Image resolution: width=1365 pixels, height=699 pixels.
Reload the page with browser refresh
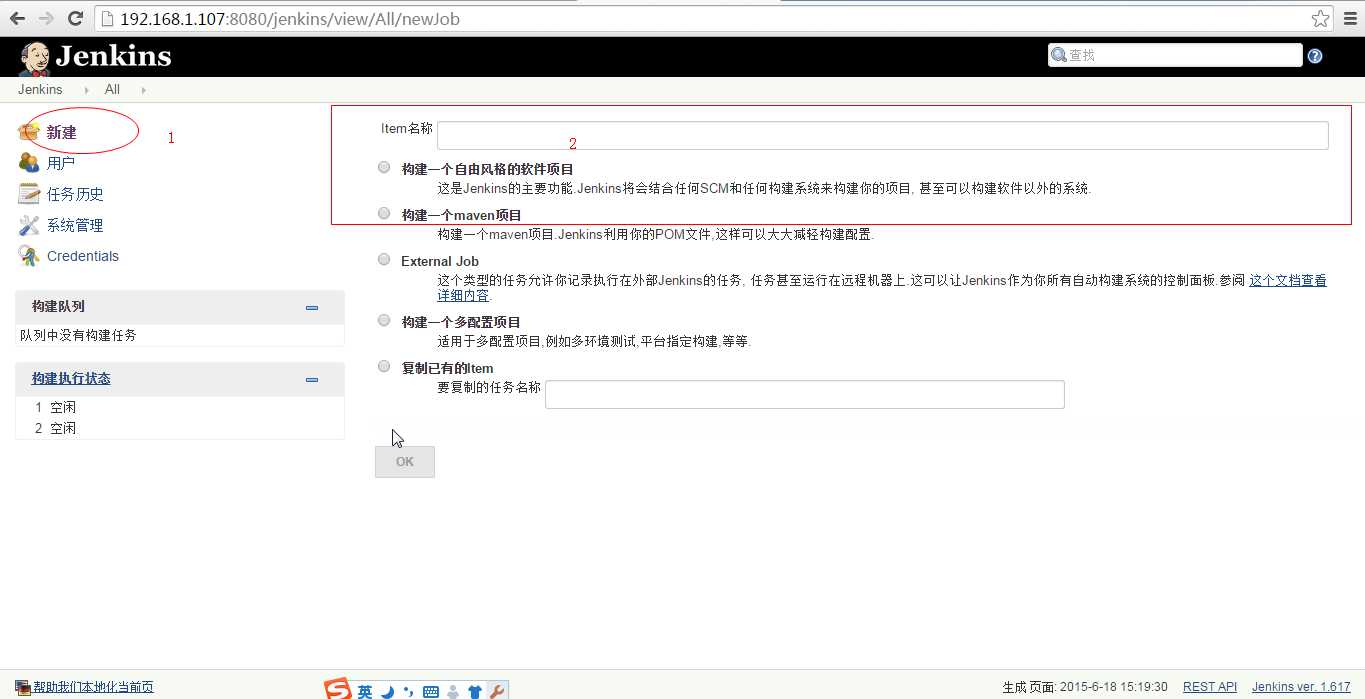(x=75, y=18)
